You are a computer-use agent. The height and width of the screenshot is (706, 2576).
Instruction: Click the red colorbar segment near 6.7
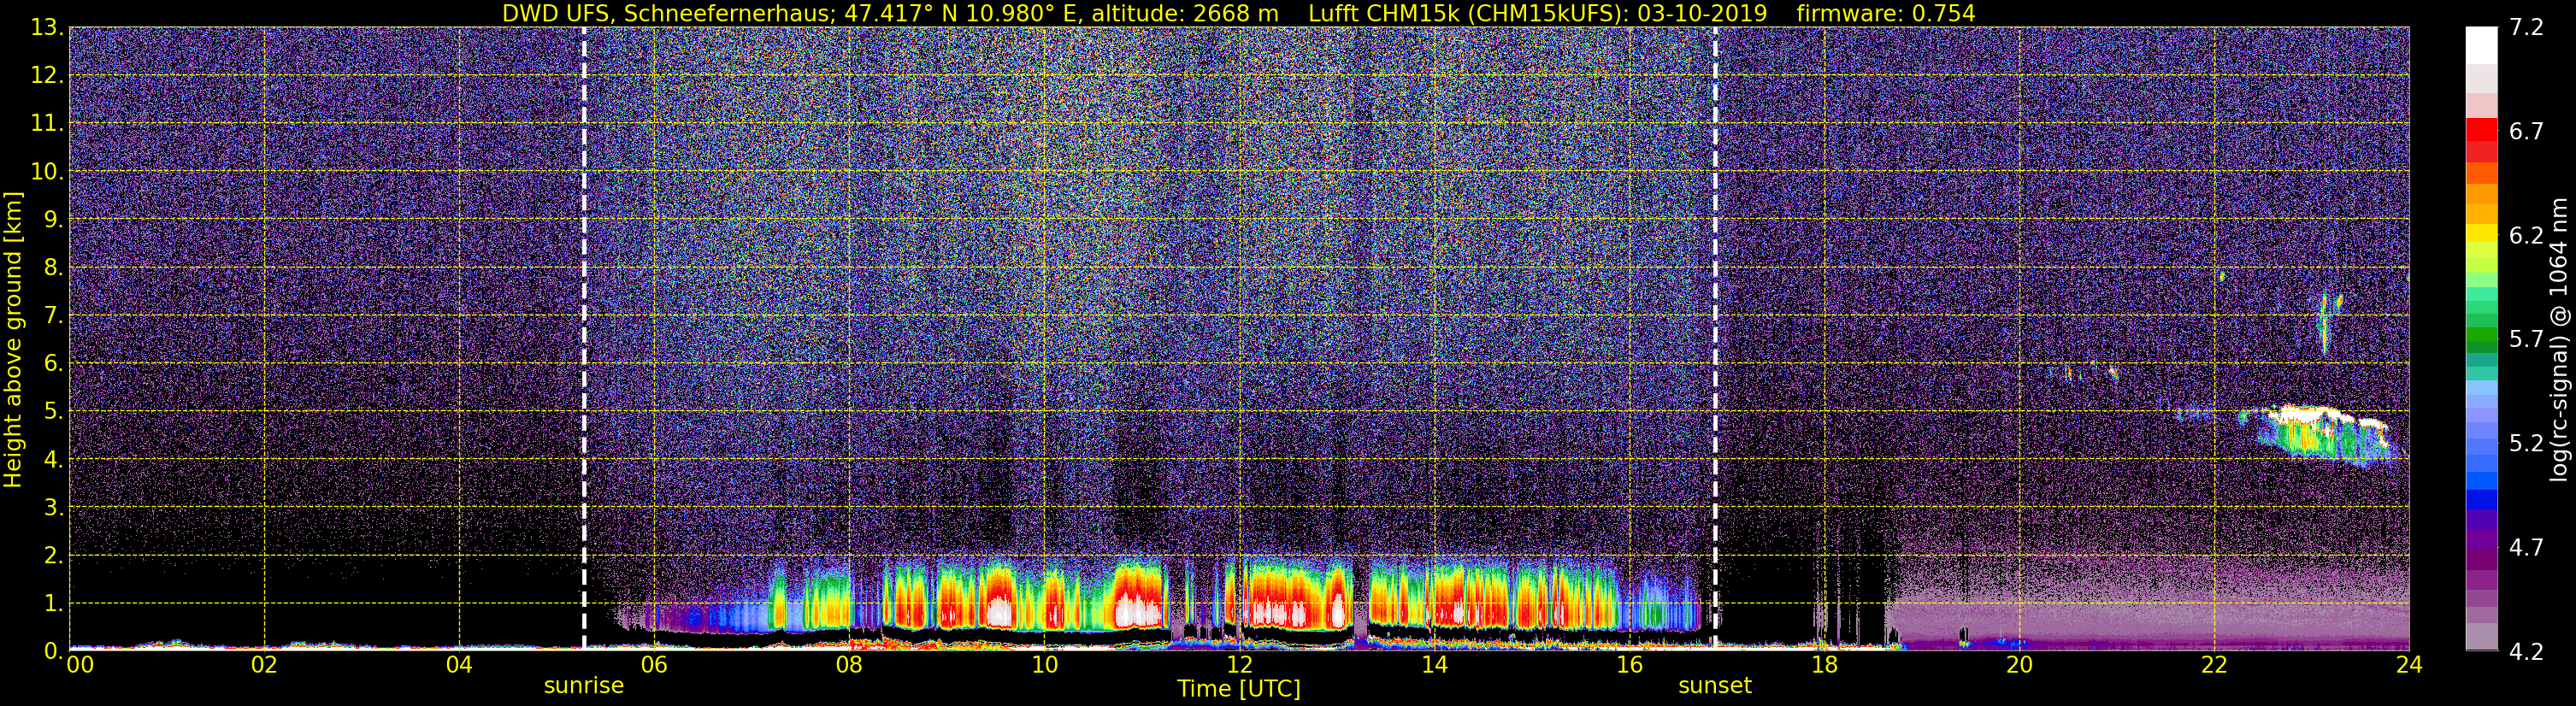tap(2482, 129)
